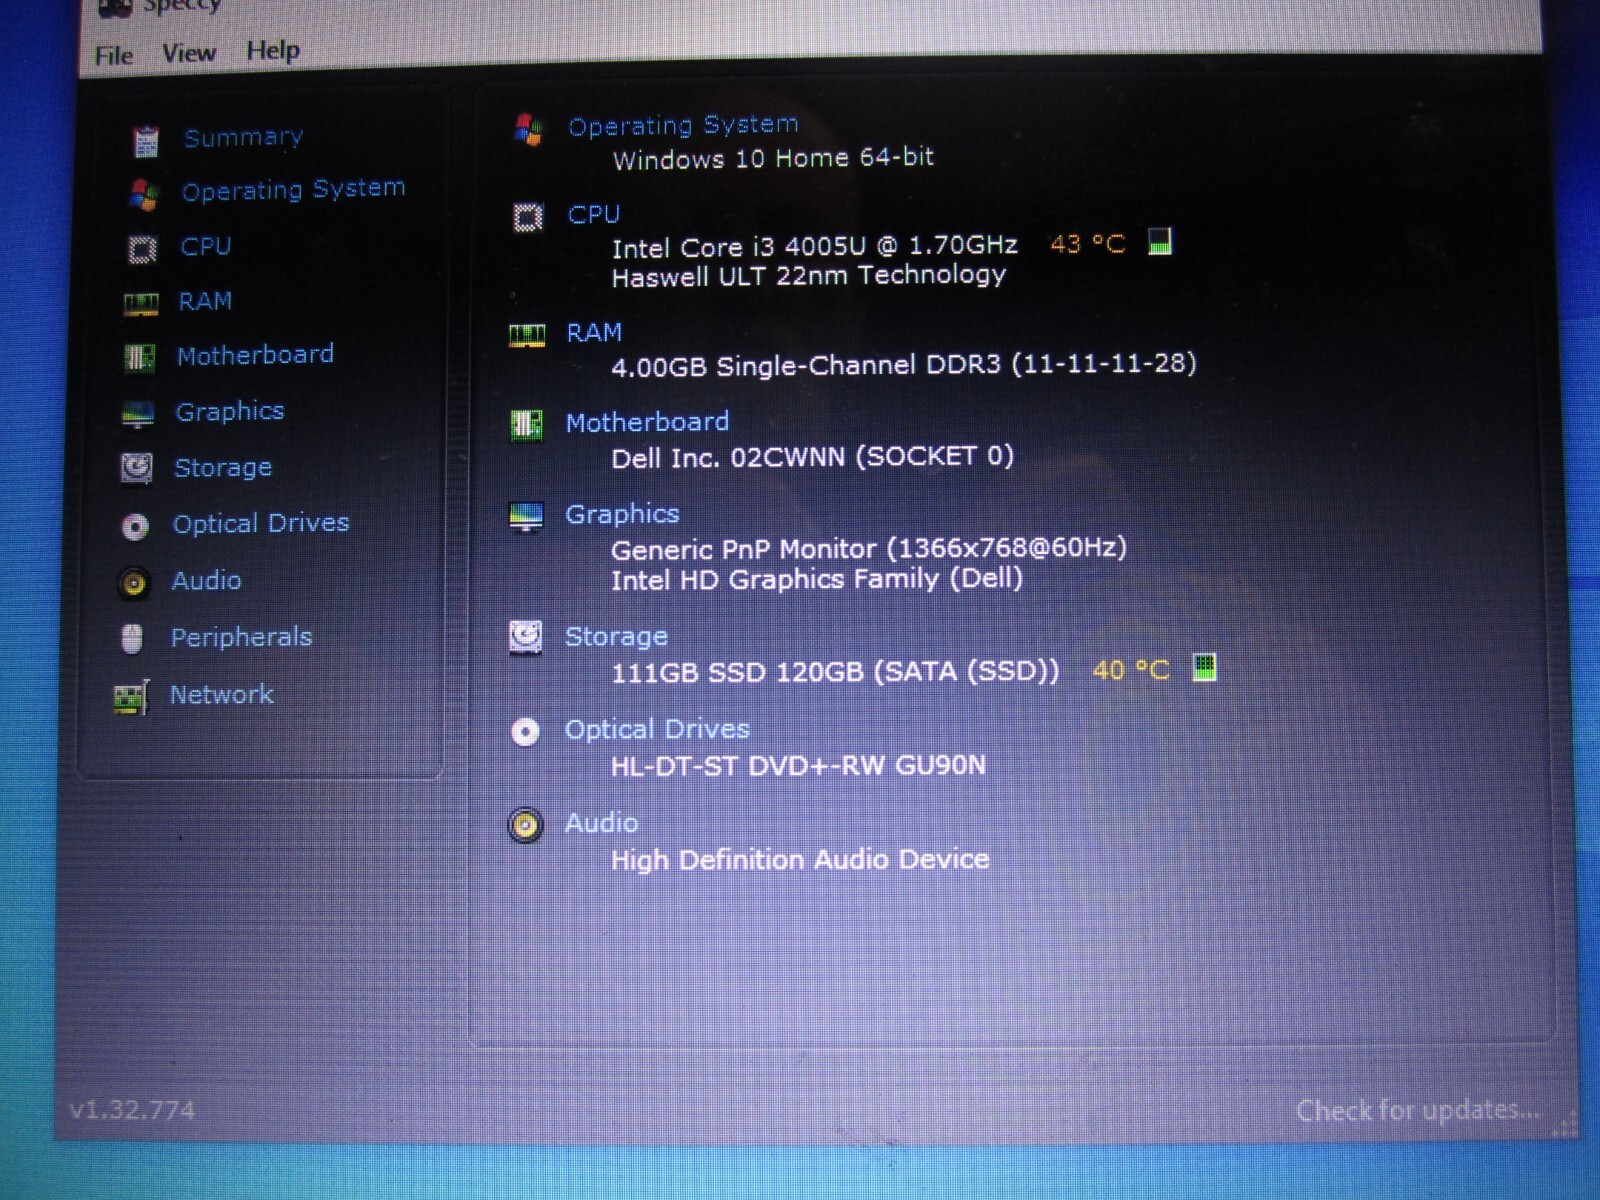The width and height of the screenshot is (1600, 1200).
Task: Click the Optical Drives disc icon in sidebar
Action: [x=135, y=526]
